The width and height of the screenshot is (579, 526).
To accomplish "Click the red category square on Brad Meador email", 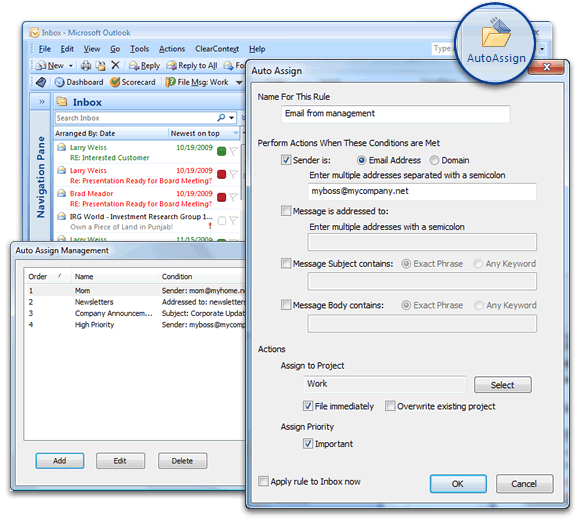I will pyautogui.click(x=222, y=197).
